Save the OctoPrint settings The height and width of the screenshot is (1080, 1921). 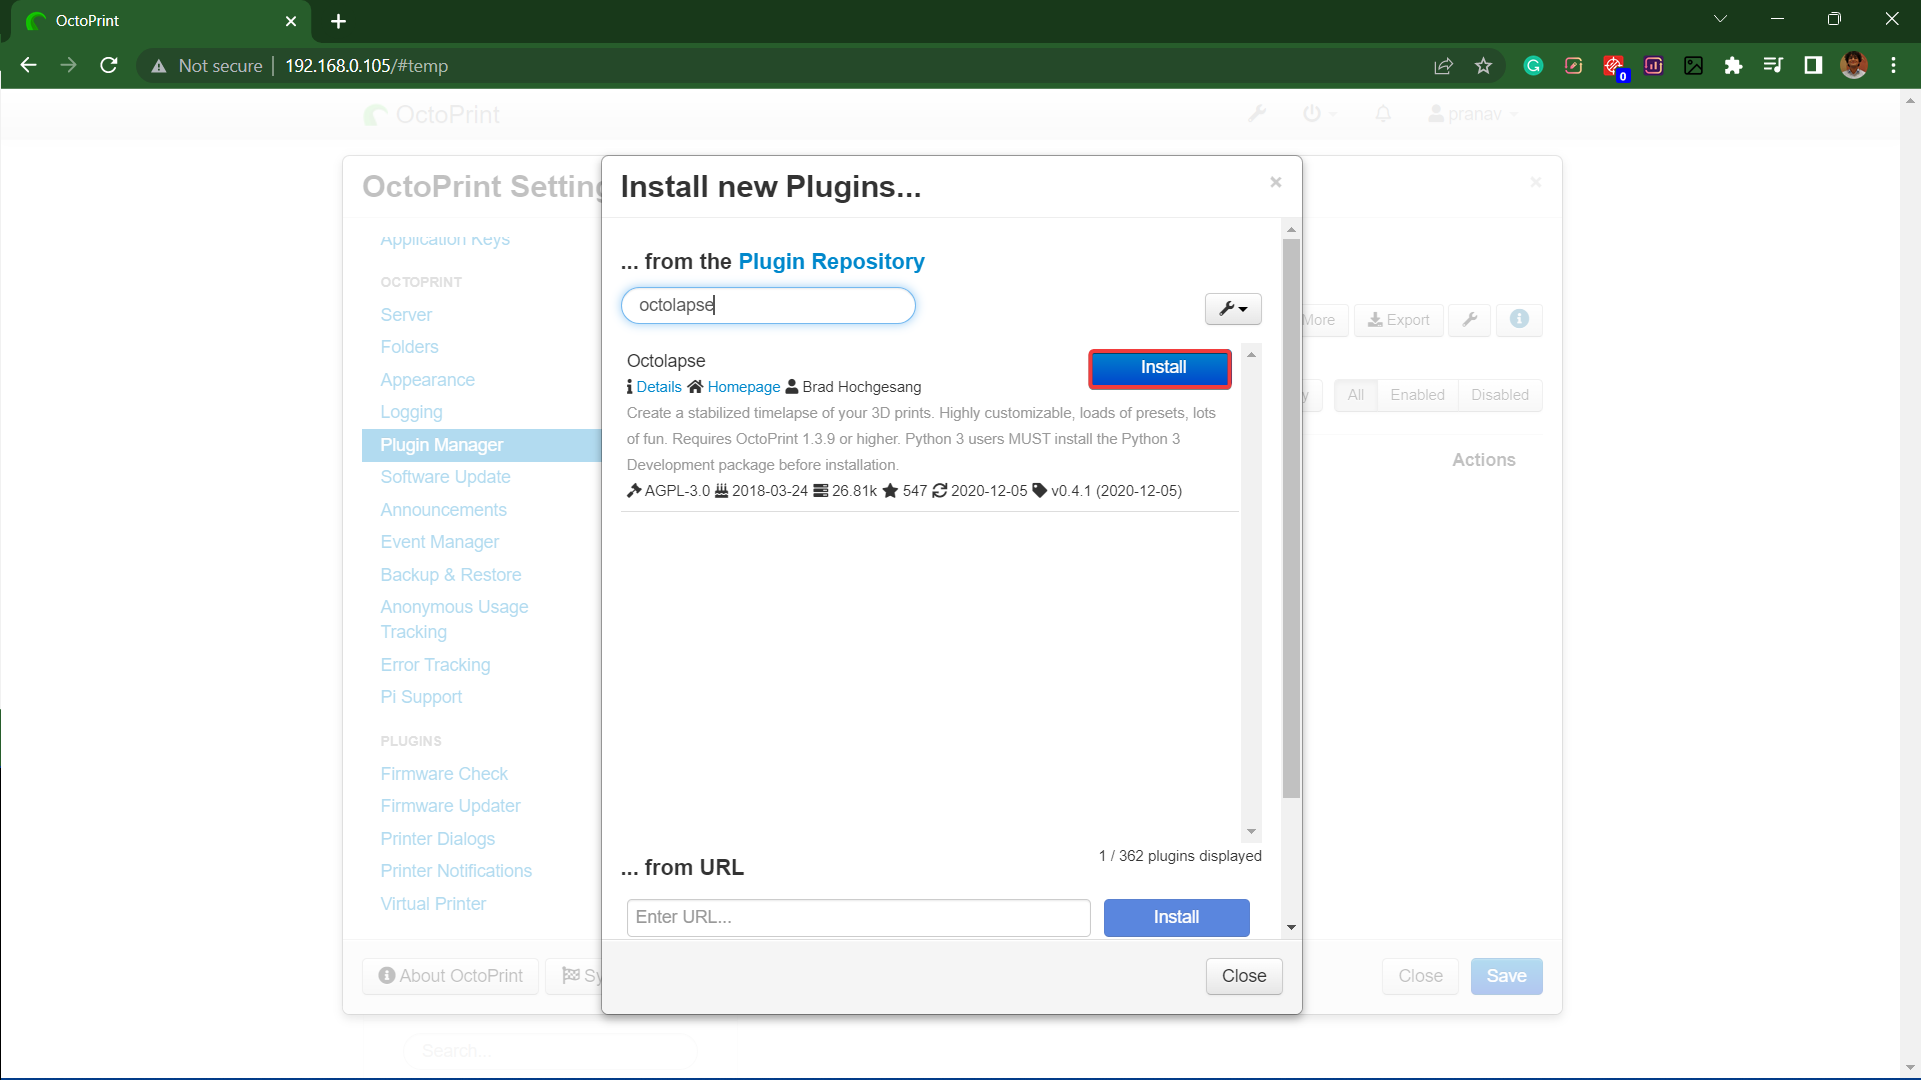1506,976
